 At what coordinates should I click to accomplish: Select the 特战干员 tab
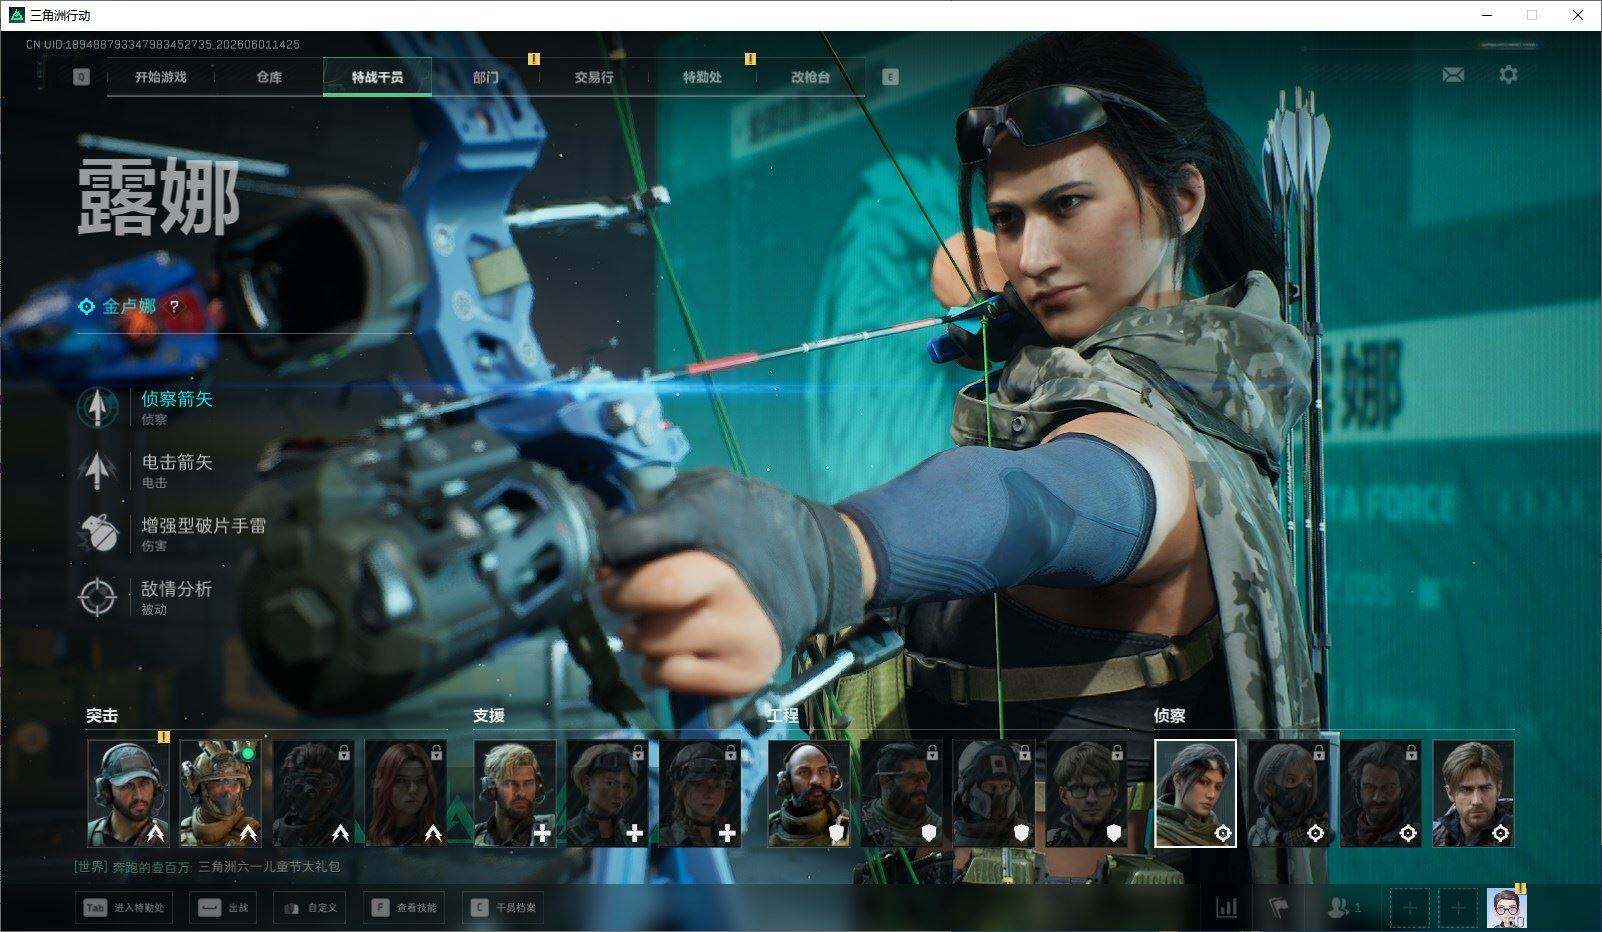pos(377,77)
